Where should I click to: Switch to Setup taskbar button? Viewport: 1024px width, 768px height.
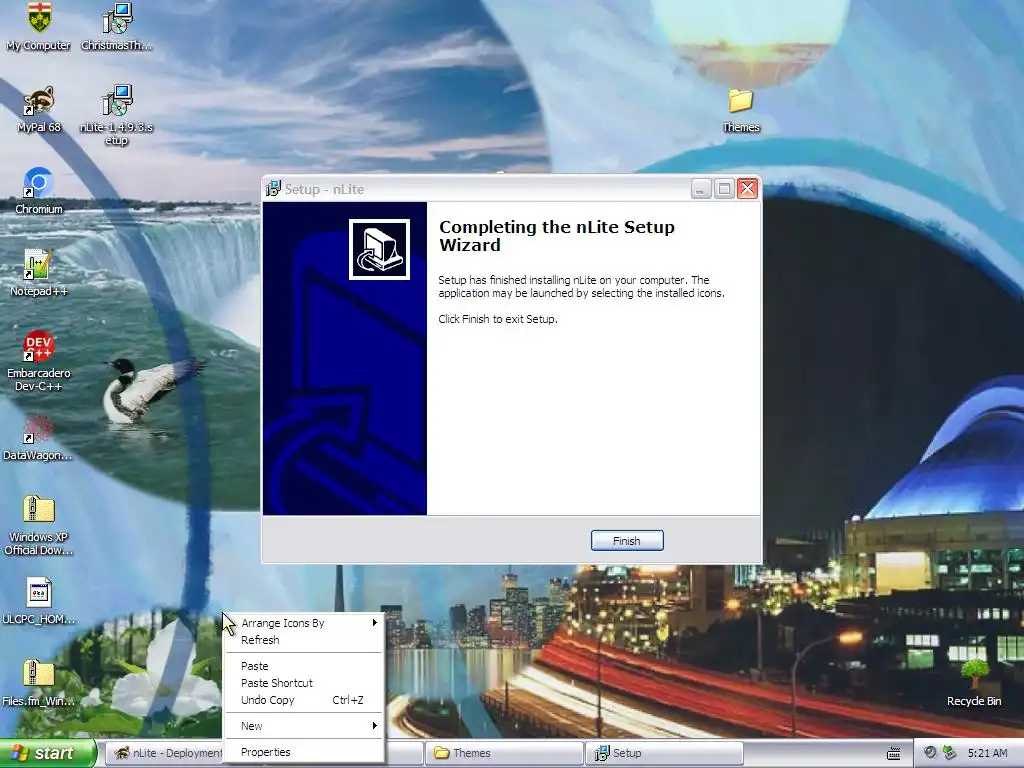tap(664, 753)
